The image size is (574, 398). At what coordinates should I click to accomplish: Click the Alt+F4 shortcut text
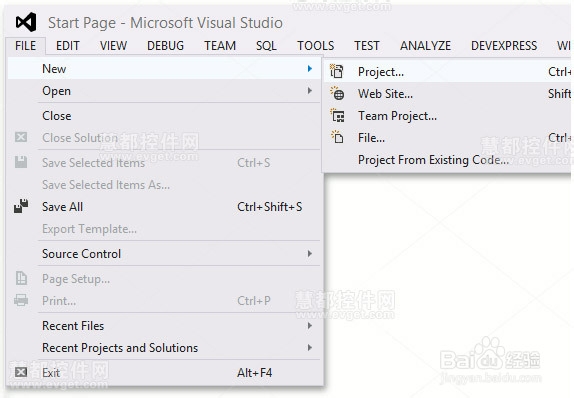tap(254, 373)
